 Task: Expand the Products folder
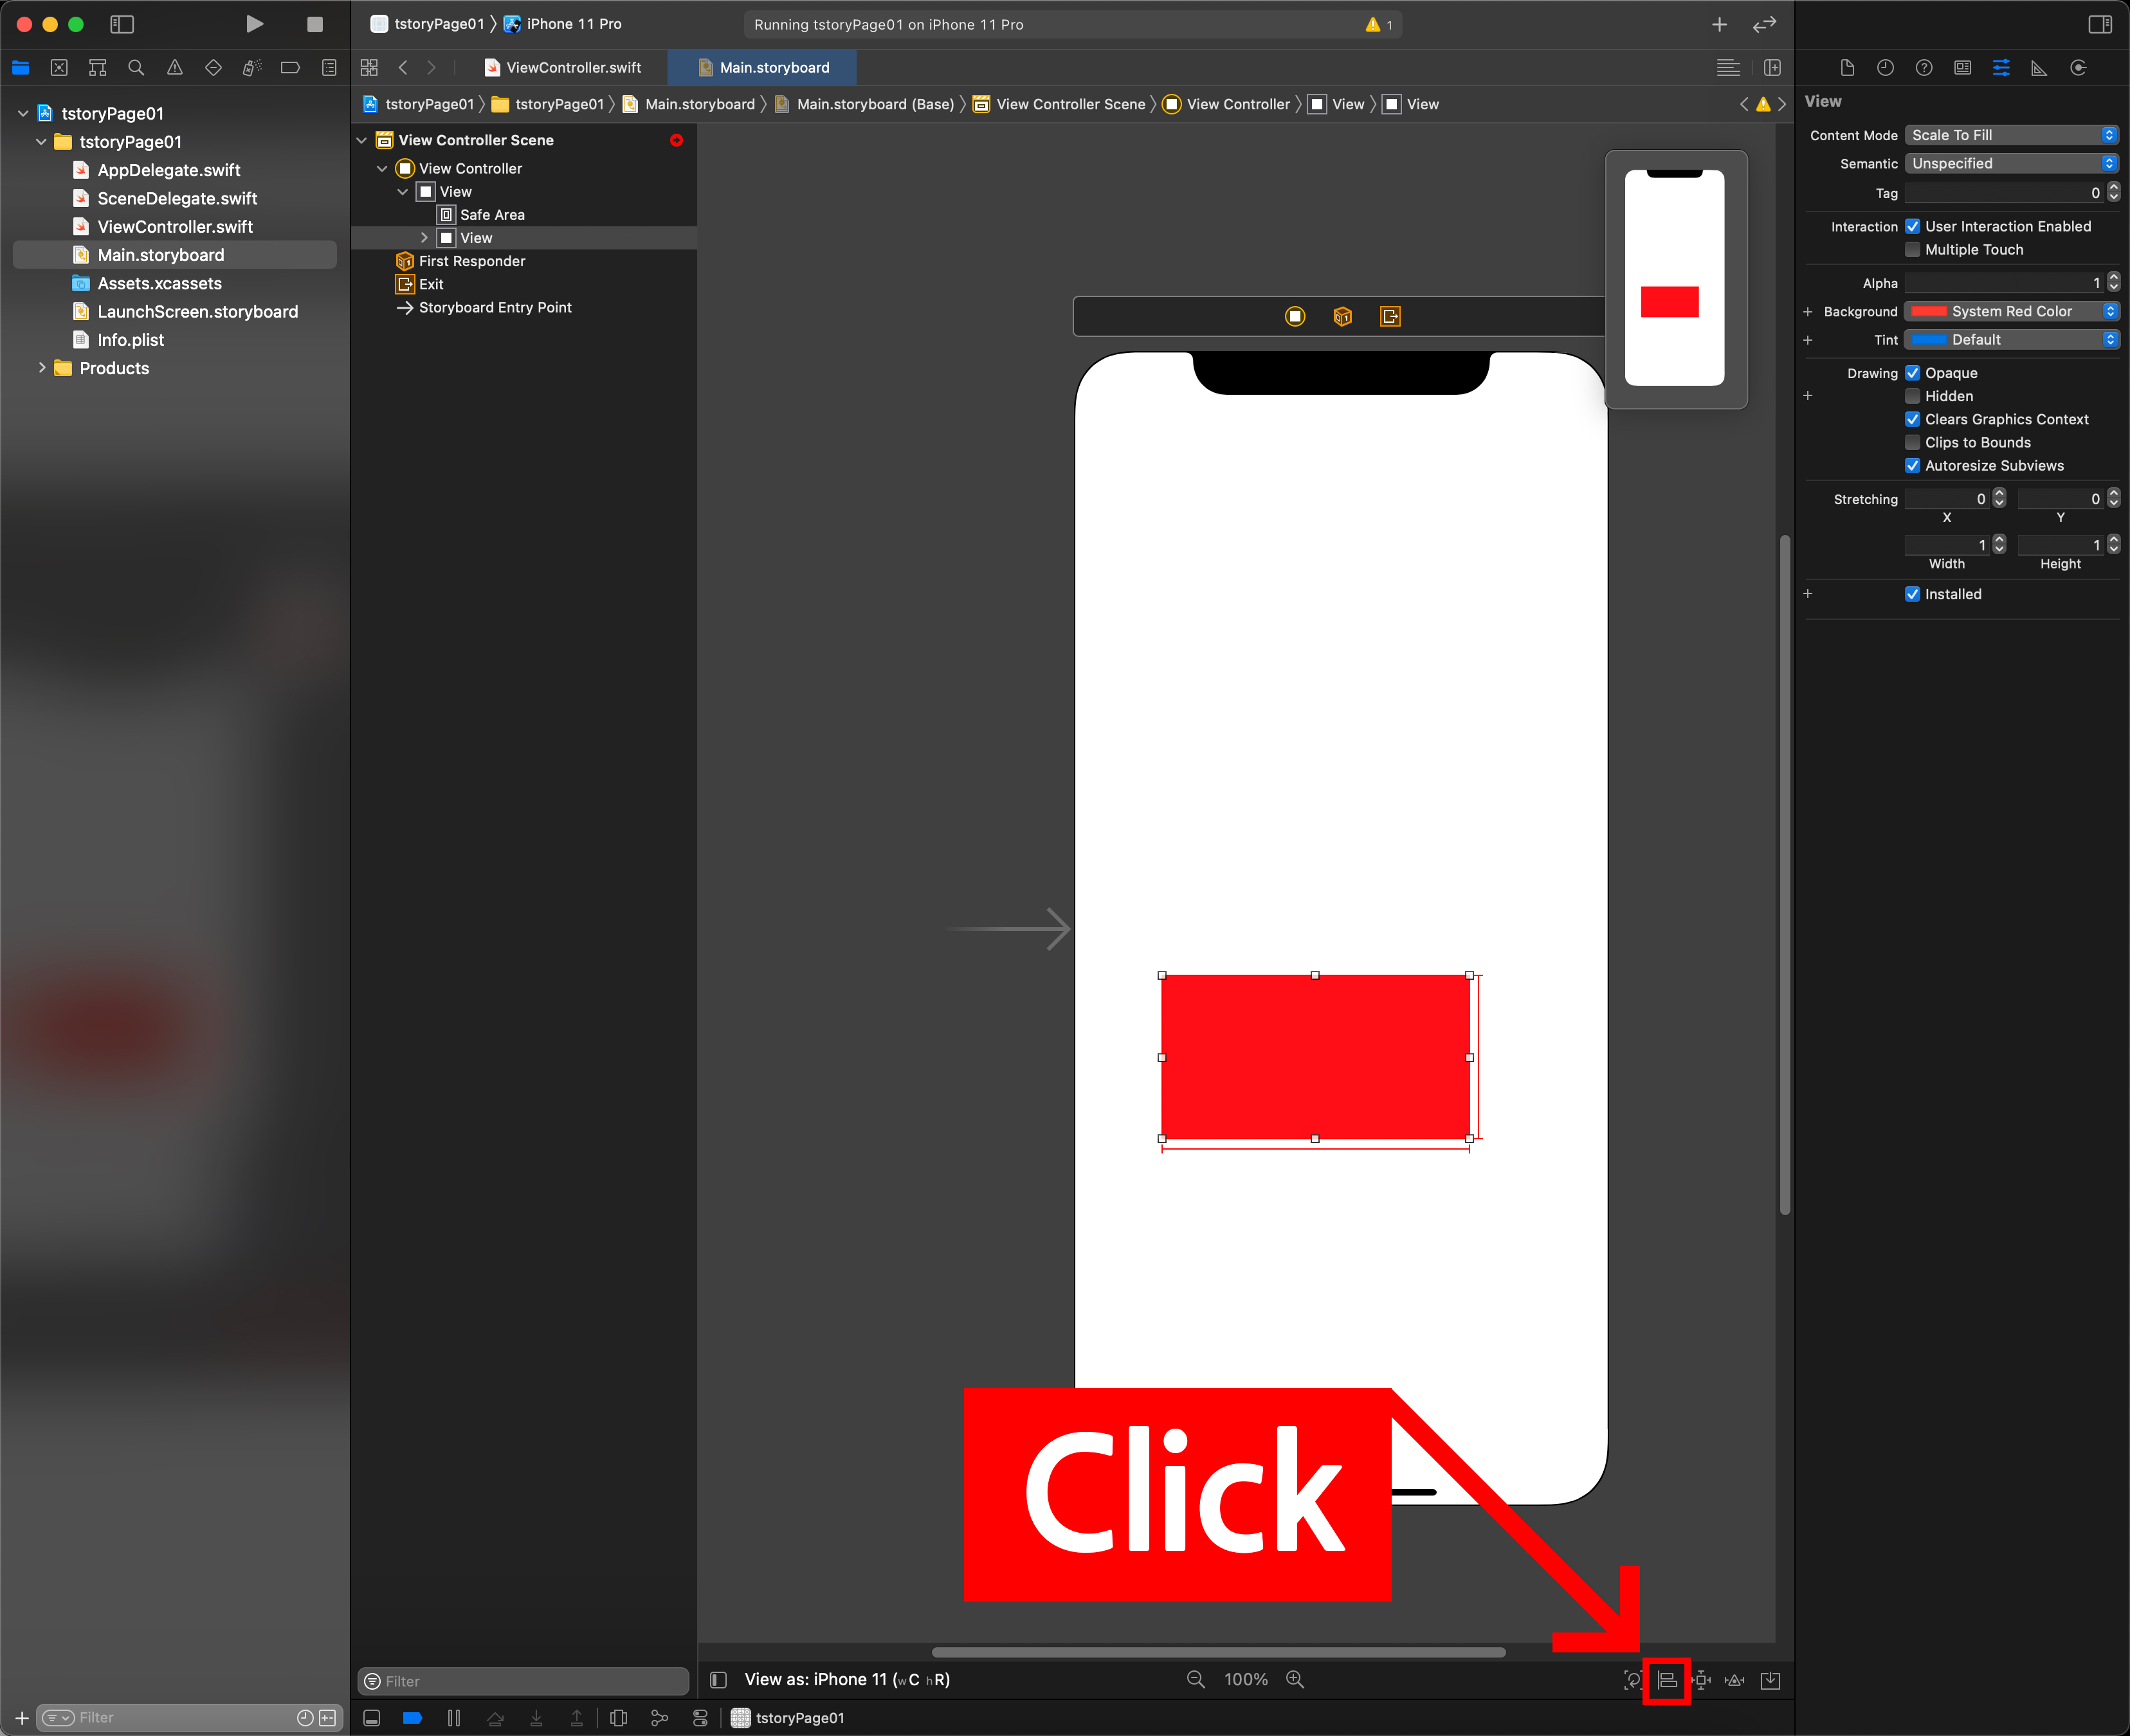coord(41,368)
